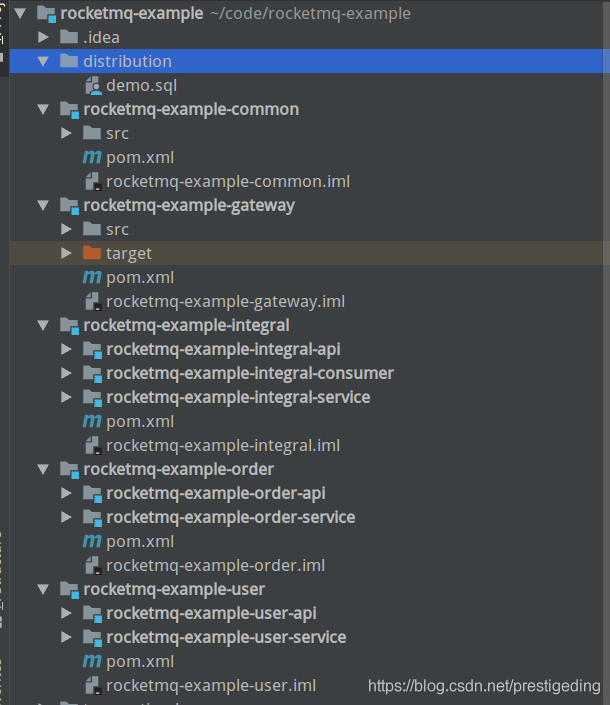The image size is (610, 705).
Task: Expand the target folder in gateway module
Action: point(66,254)
